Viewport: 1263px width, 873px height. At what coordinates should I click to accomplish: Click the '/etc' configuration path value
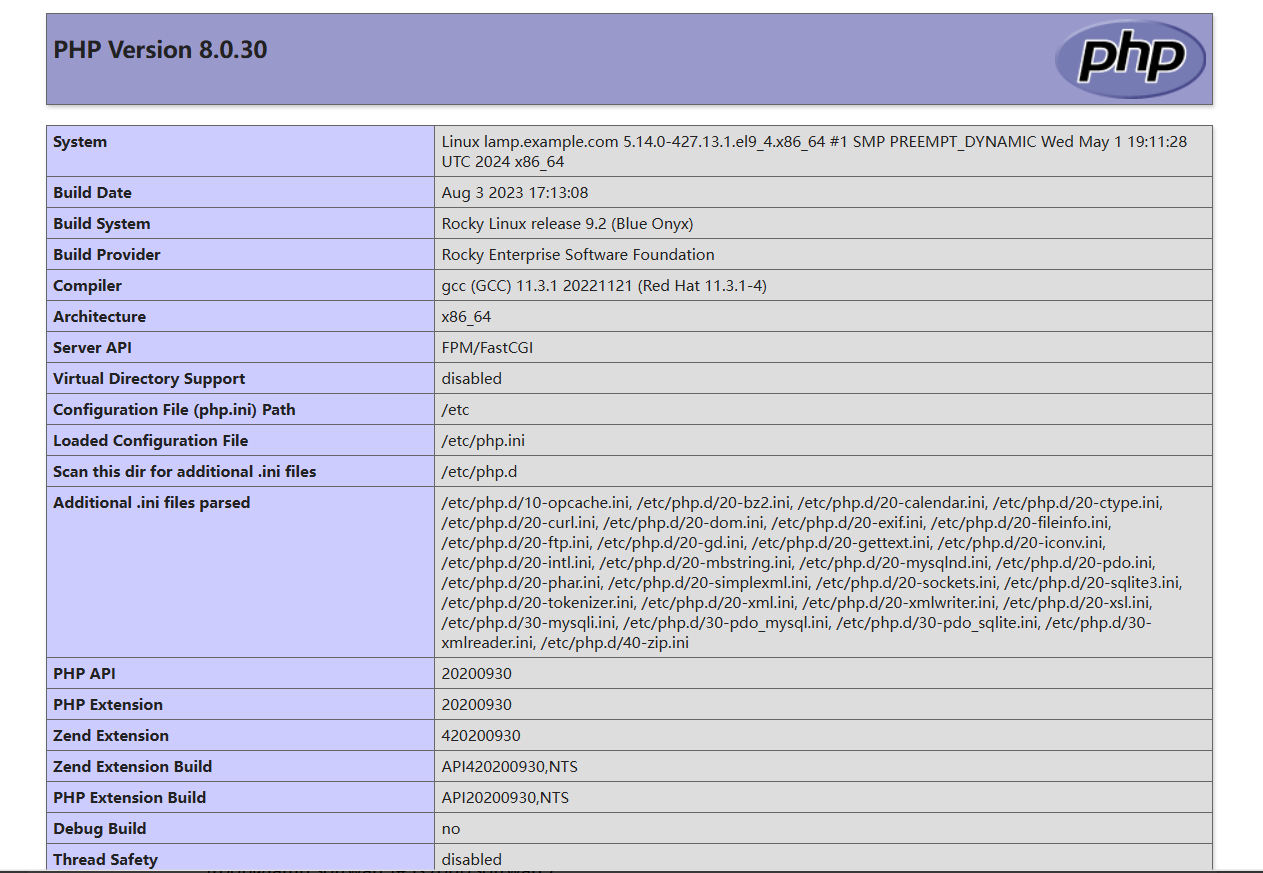455,410
